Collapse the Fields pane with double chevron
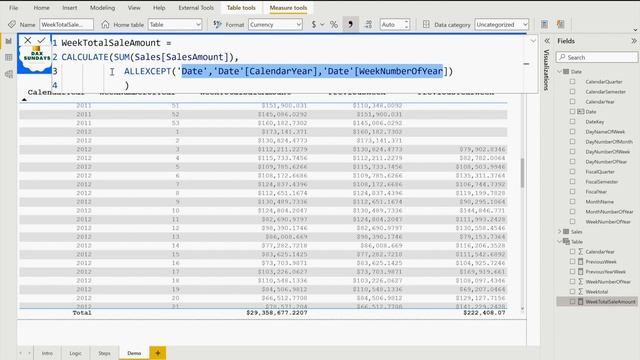This screenshot has height=360, width=640. coord(633,41)
